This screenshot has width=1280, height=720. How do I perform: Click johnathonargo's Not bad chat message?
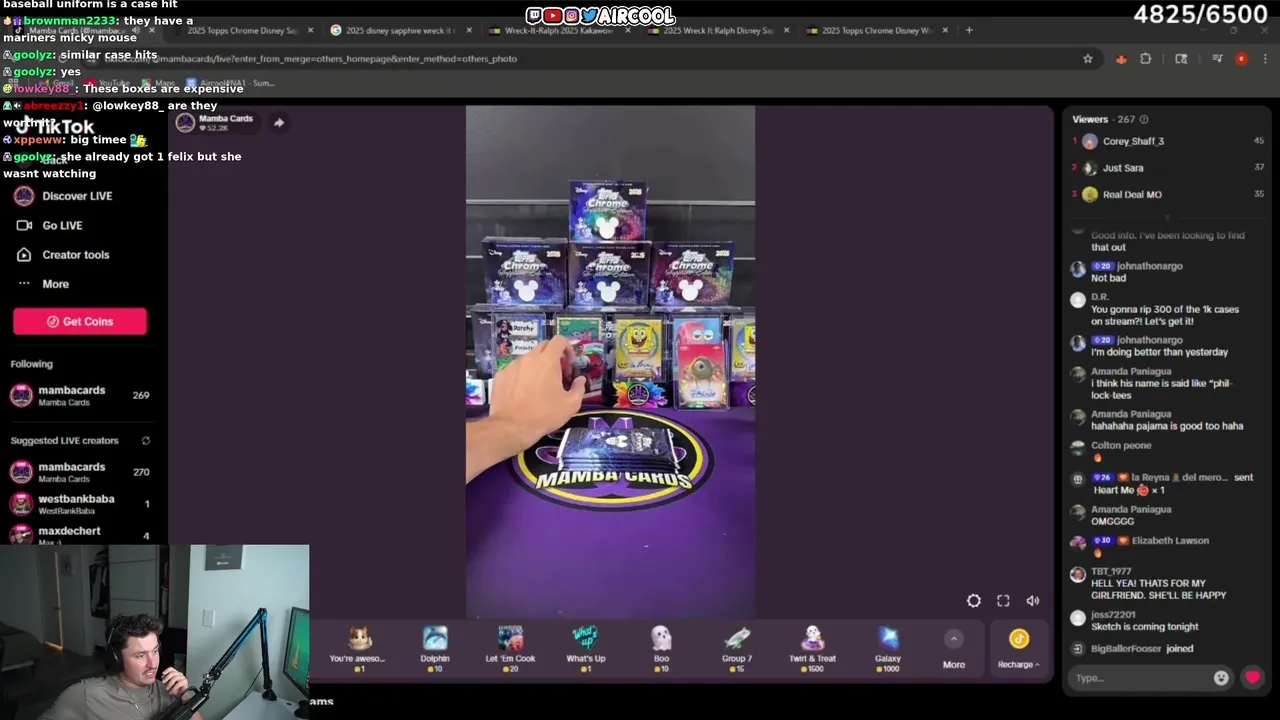pos(1110,278)
